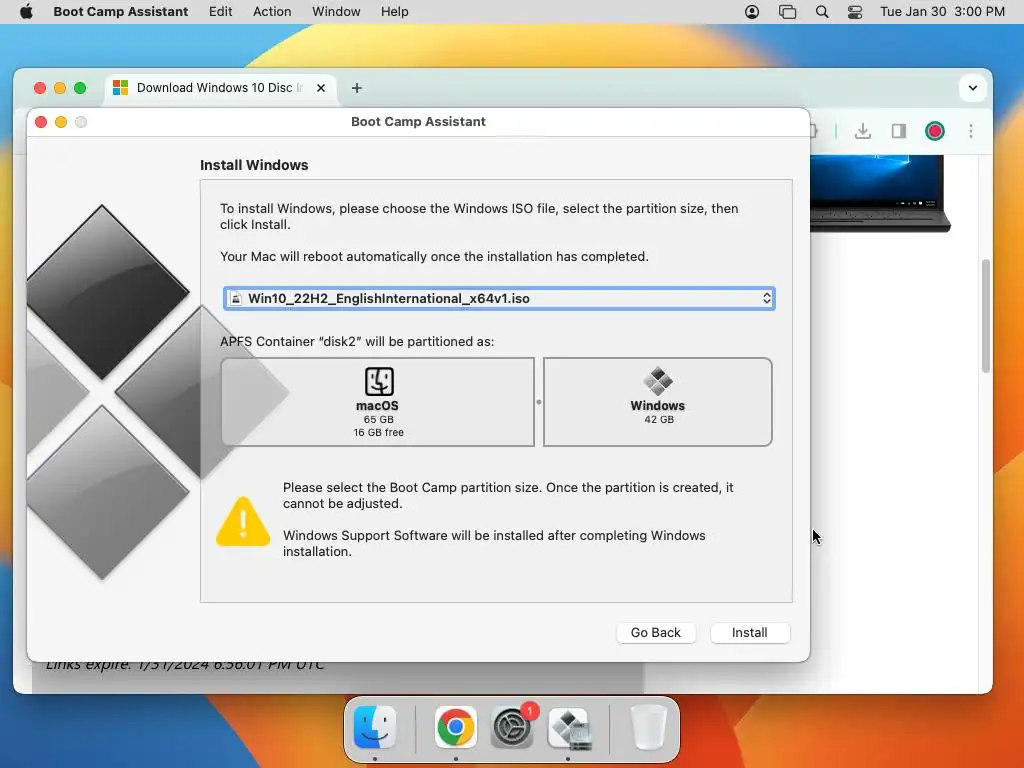Image resolution: width=1024 pixels, height=768 pixels.
Task: Open the Edit menu
Action: pyautogui.click(x=220, y=12)
